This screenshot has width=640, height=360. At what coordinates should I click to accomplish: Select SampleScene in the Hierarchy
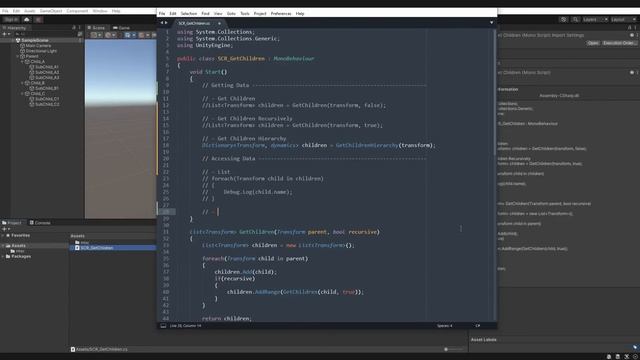click(35, 40)
